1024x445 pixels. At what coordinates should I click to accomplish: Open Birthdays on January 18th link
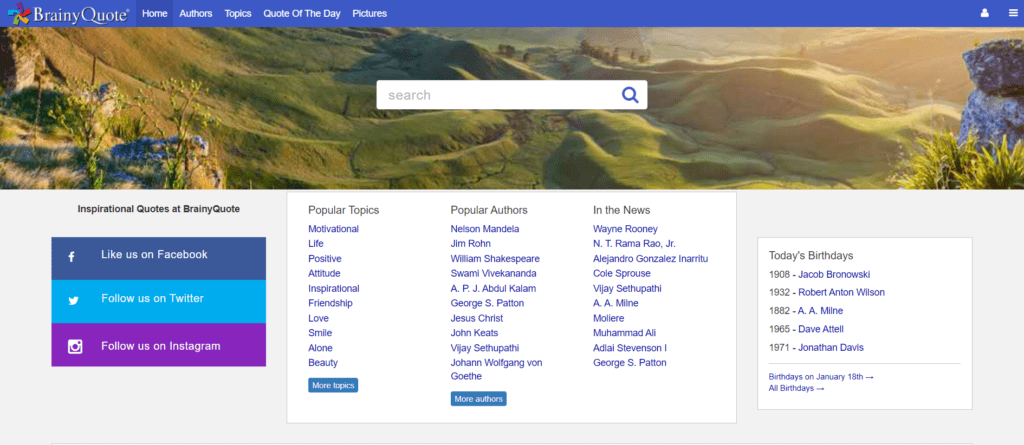[x=821, y=377]
